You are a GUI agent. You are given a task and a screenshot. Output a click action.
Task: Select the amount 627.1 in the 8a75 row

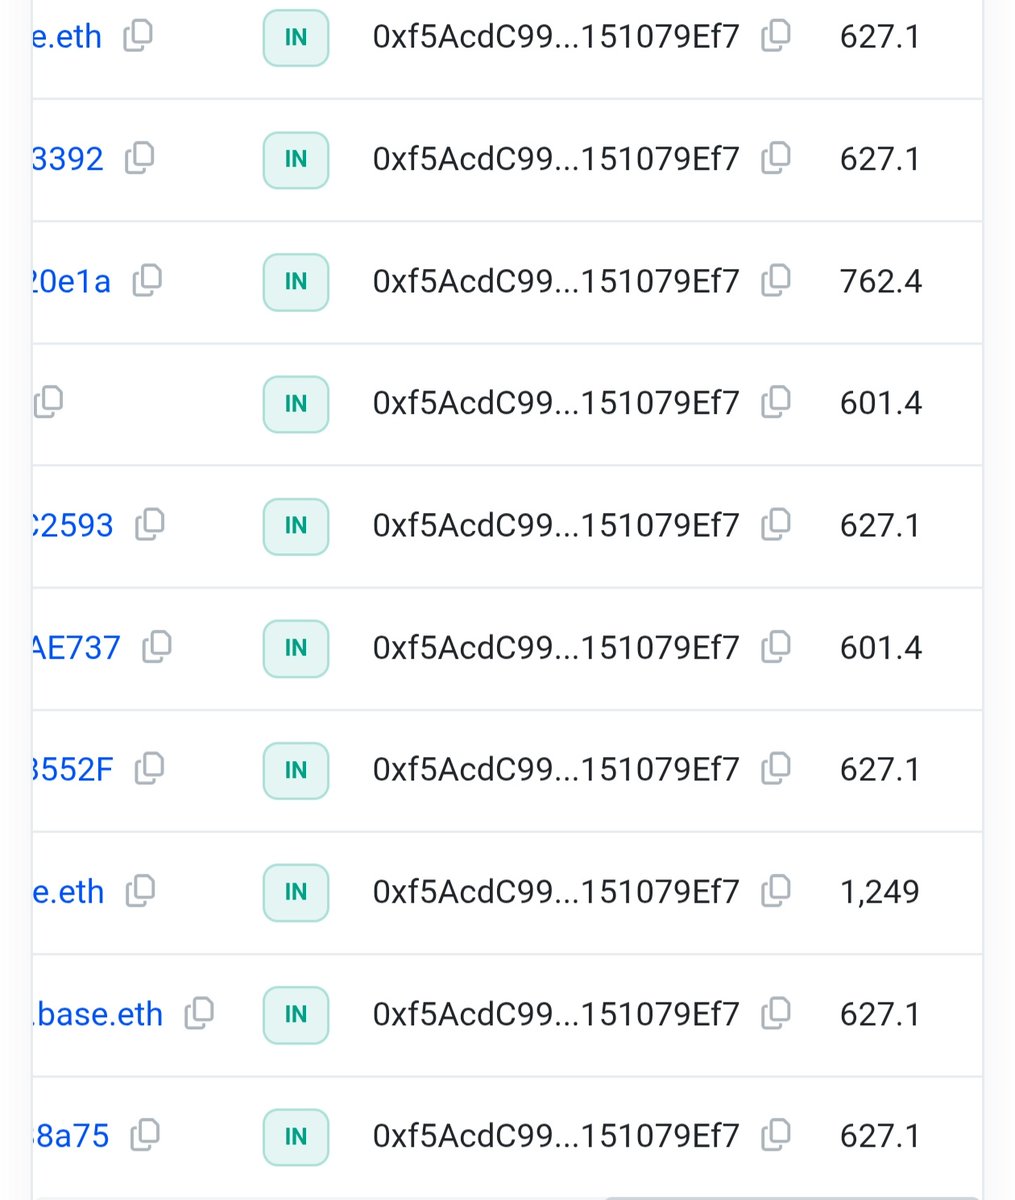(x=880, y=1136)
